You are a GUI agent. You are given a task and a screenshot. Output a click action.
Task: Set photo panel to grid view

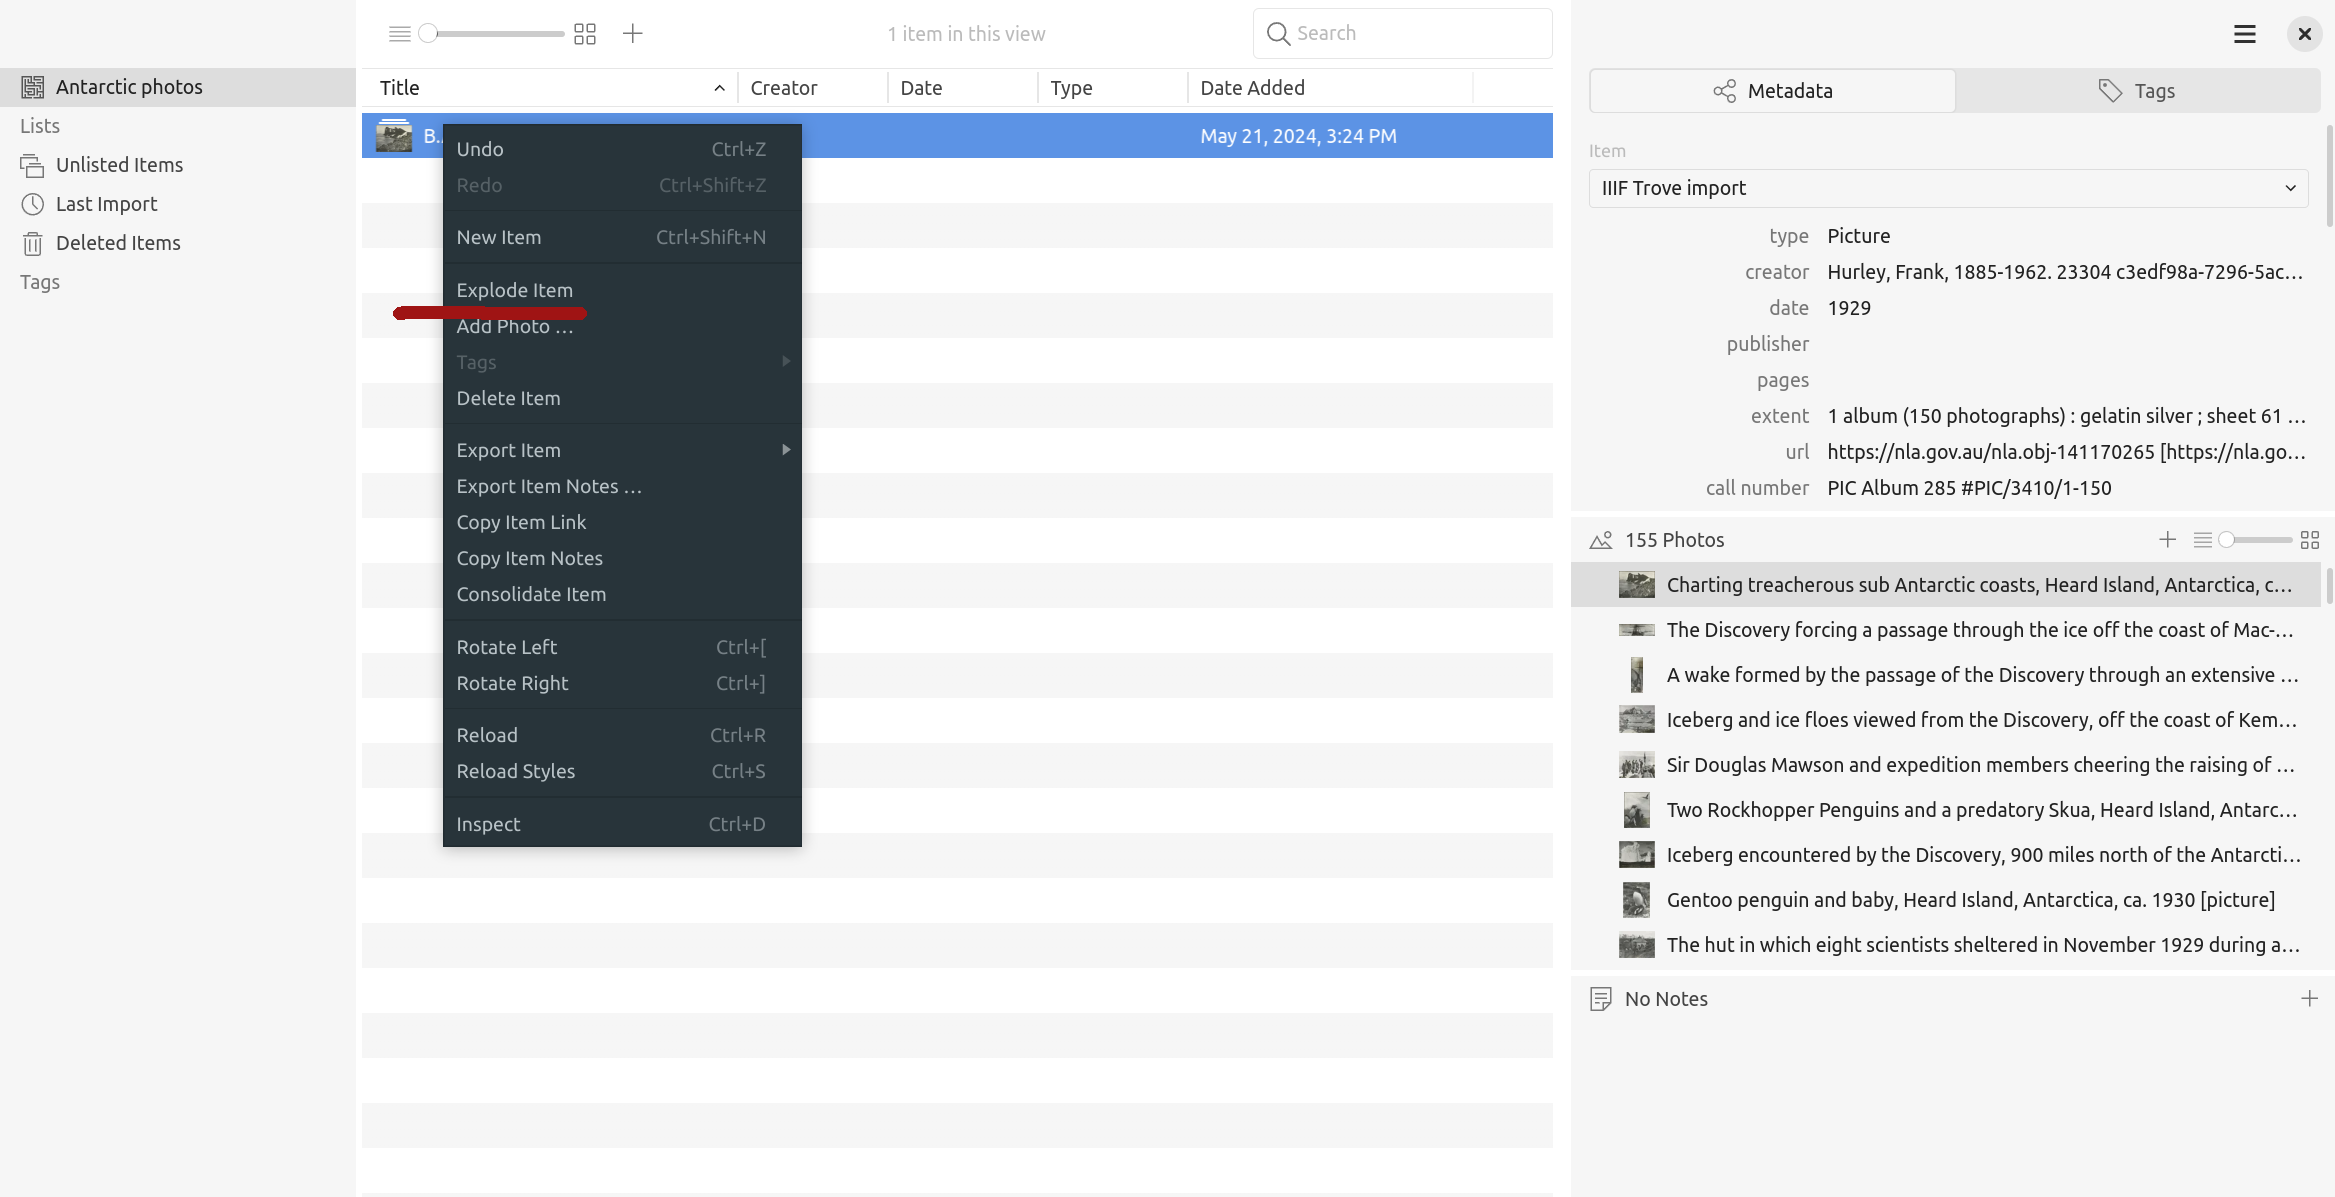pos(2309,540)
